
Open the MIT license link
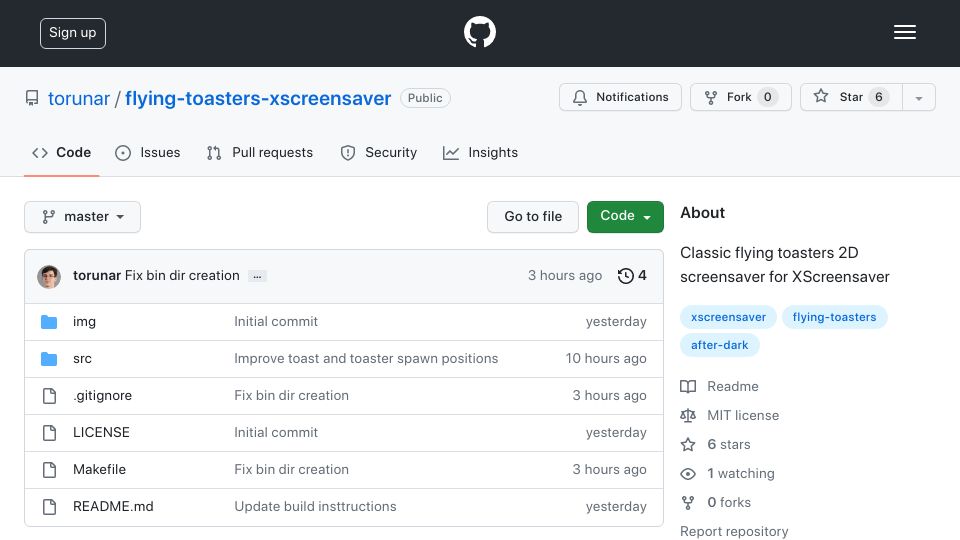click(x=743, y=415)
